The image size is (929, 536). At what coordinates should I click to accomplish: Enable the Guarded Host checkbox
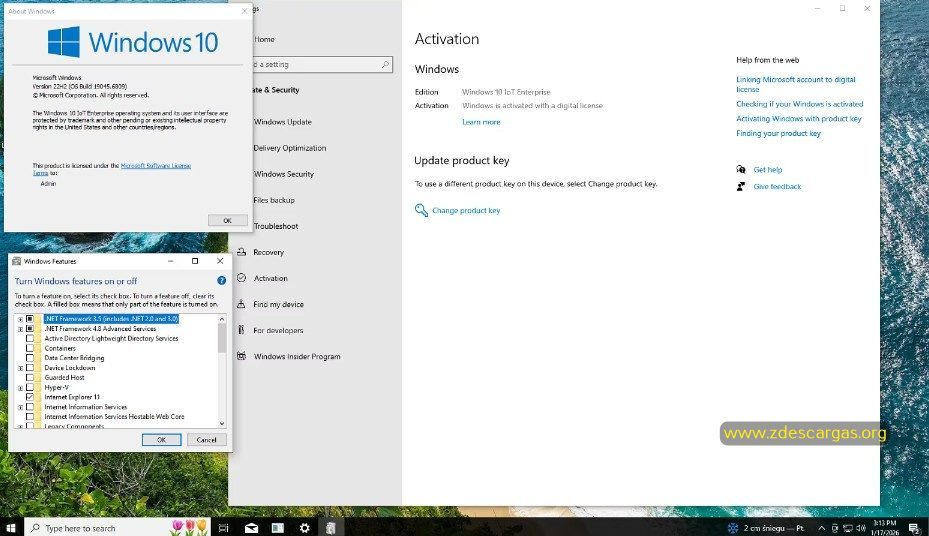click(30, 377)
